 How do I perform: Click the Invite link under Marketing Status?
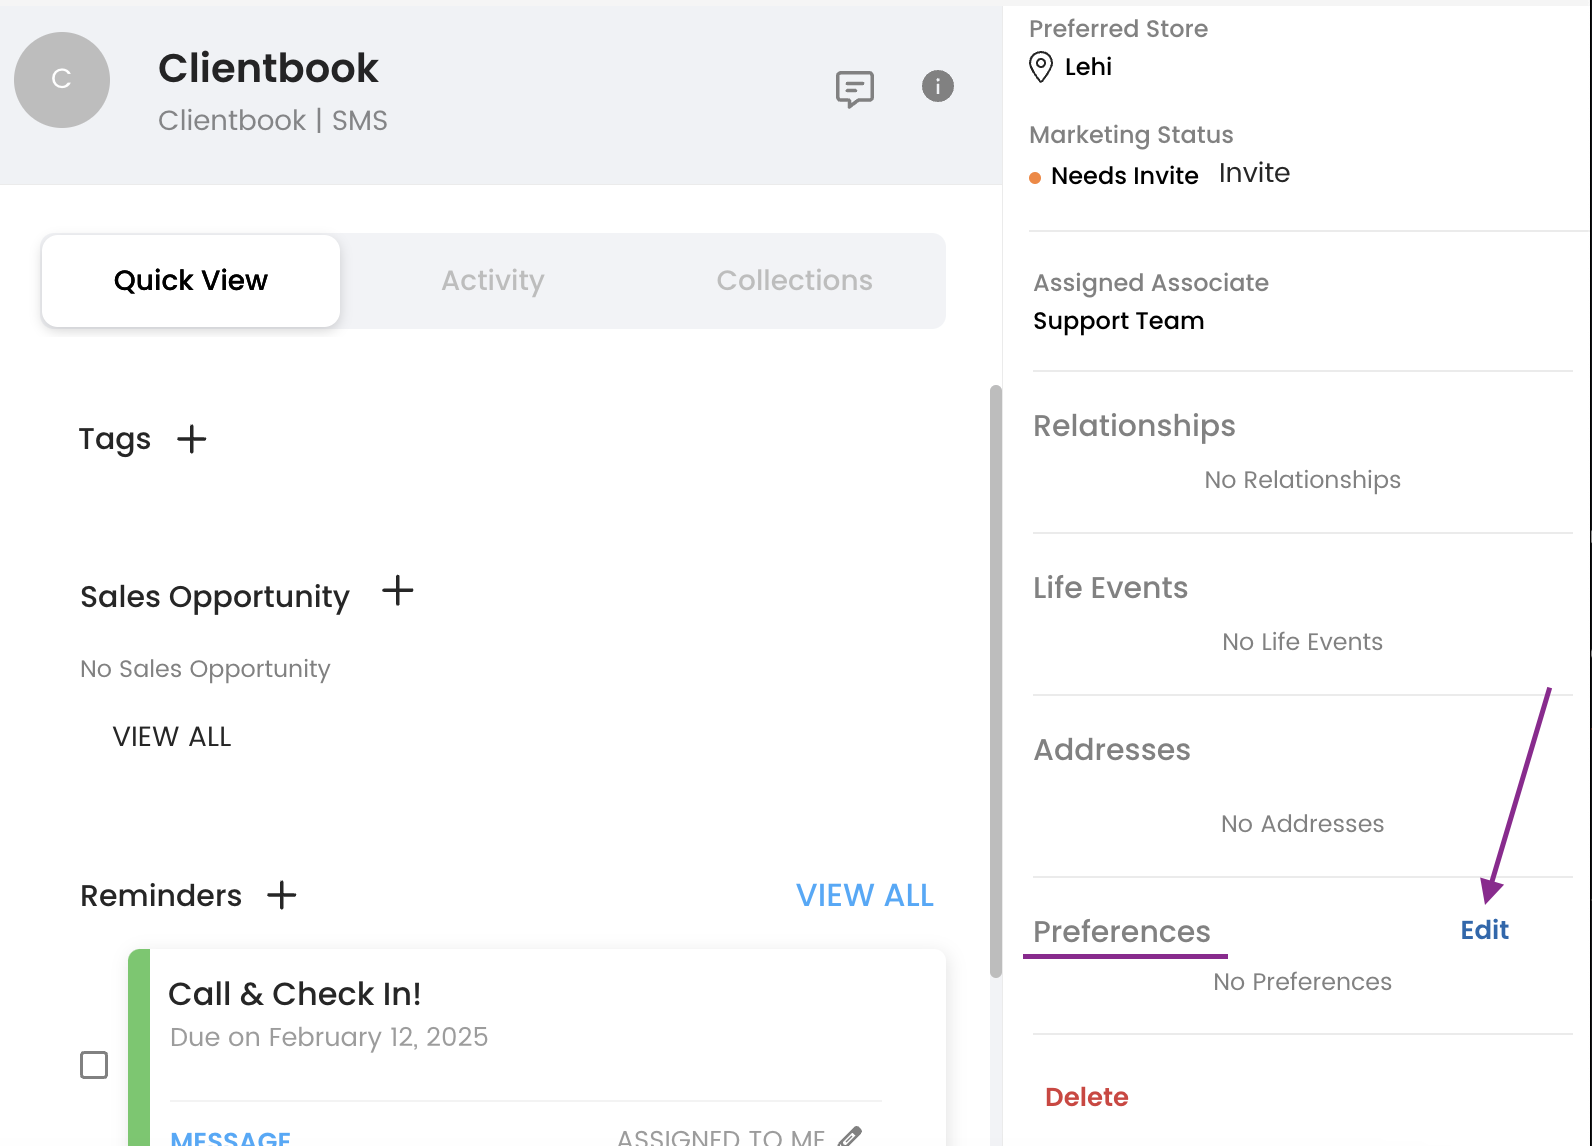(x=1254, y=173)
